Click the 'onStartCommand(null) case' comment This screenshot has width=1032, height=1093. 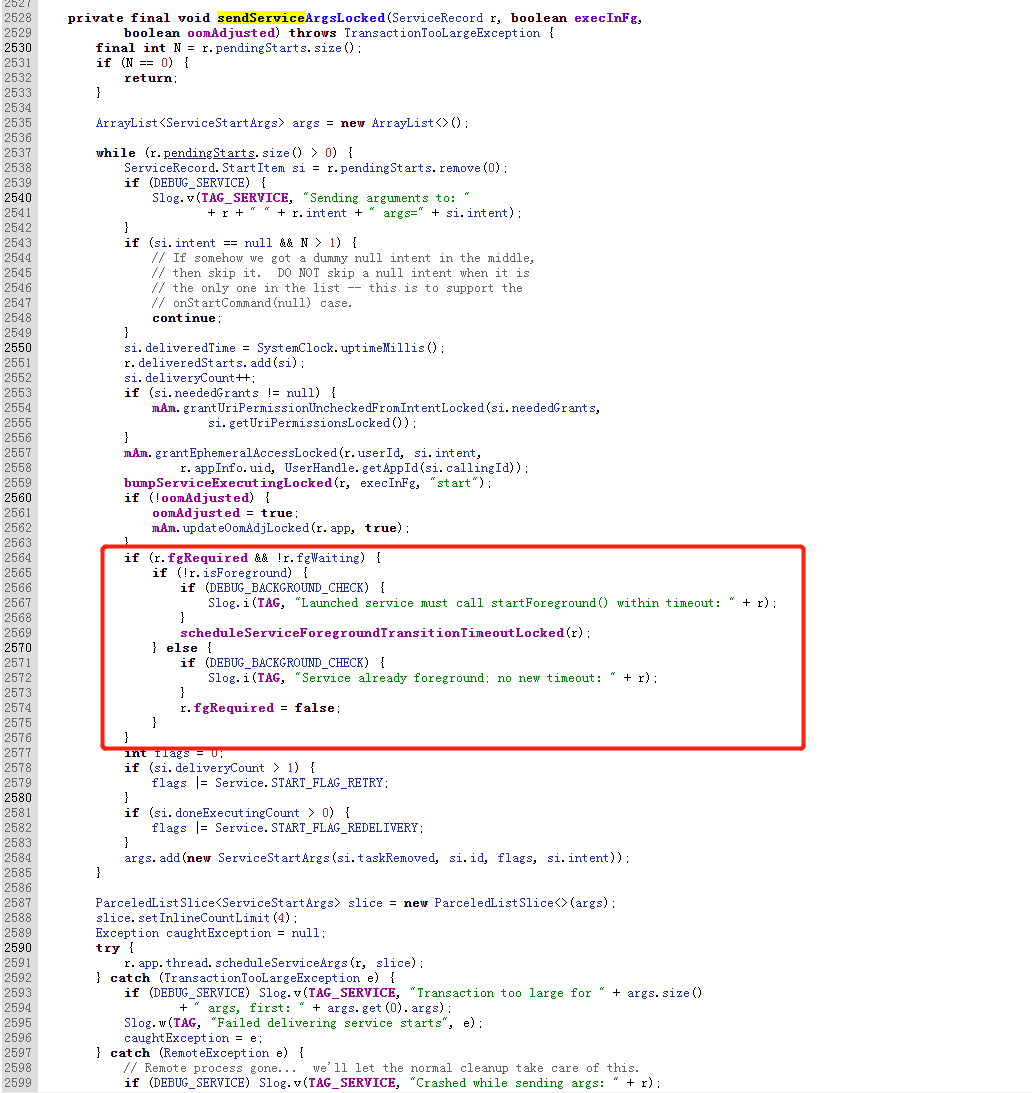[x=252, y=303]
